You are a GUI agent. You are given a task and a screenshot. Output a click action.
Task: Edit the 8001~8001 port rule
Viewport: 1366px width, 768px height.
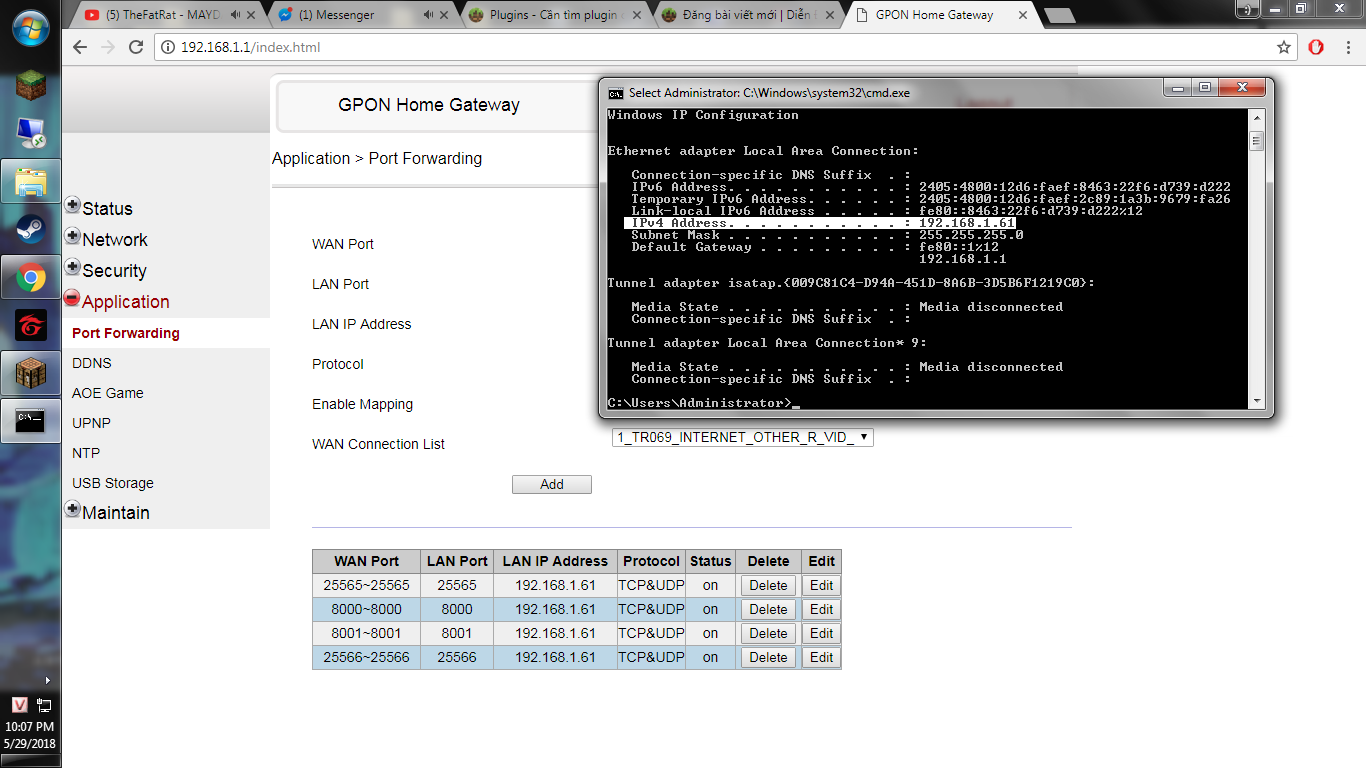click(821, 633)
